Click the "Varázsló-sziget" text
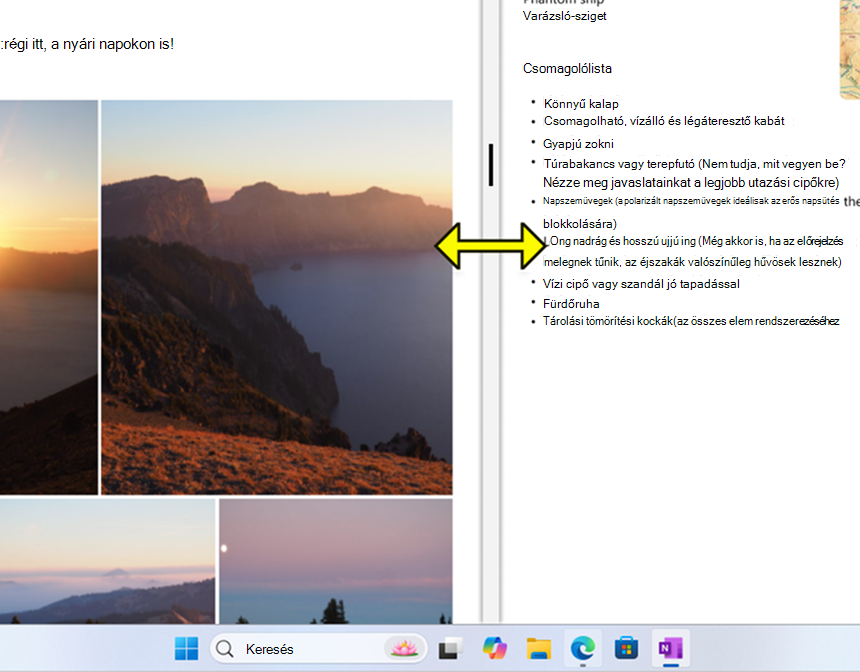 pos(564,16)
